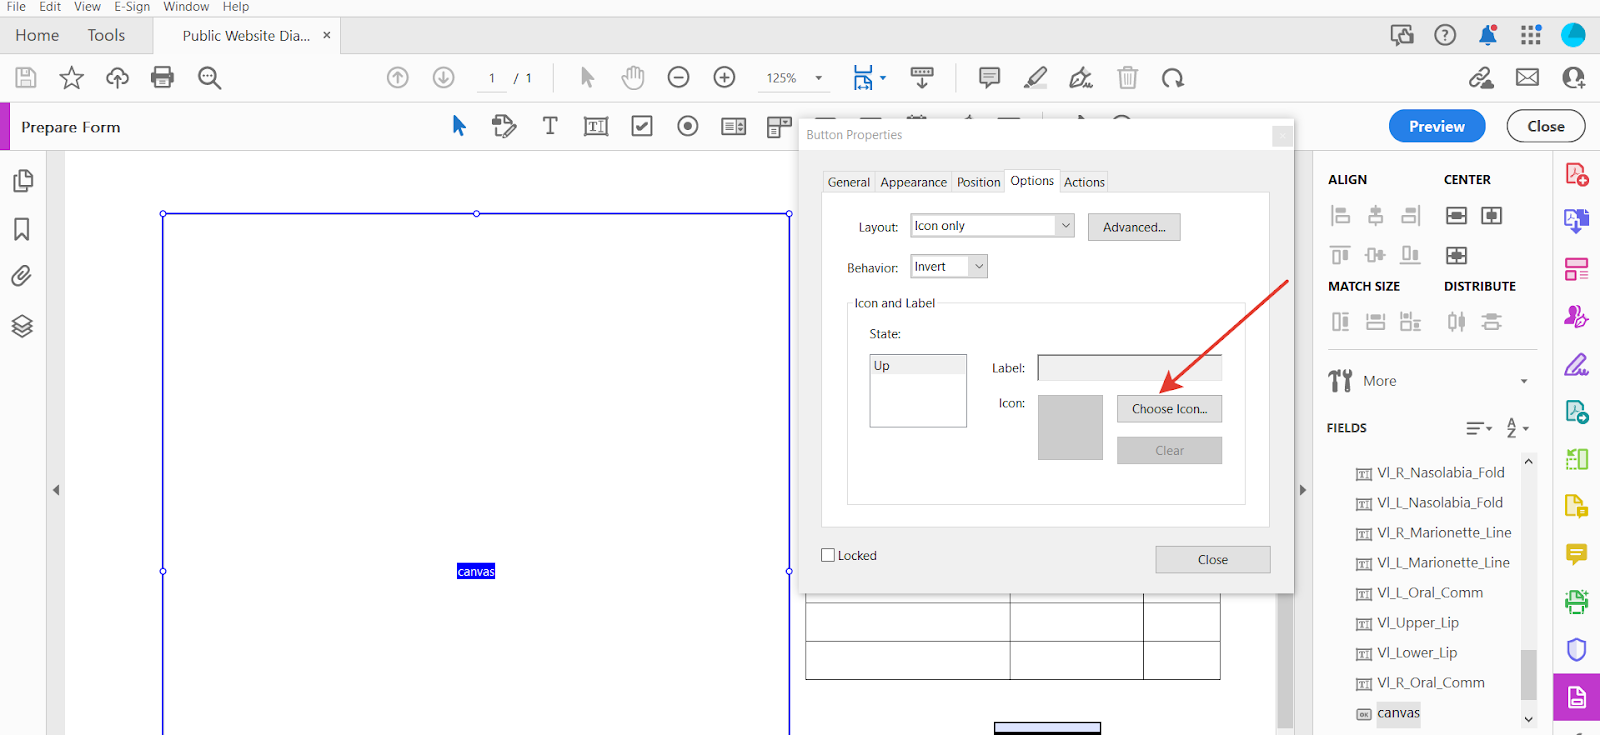This screenshot has width=1600, height=735.
Task: Click the Print icon in toolbar
Action: point(162,77)
